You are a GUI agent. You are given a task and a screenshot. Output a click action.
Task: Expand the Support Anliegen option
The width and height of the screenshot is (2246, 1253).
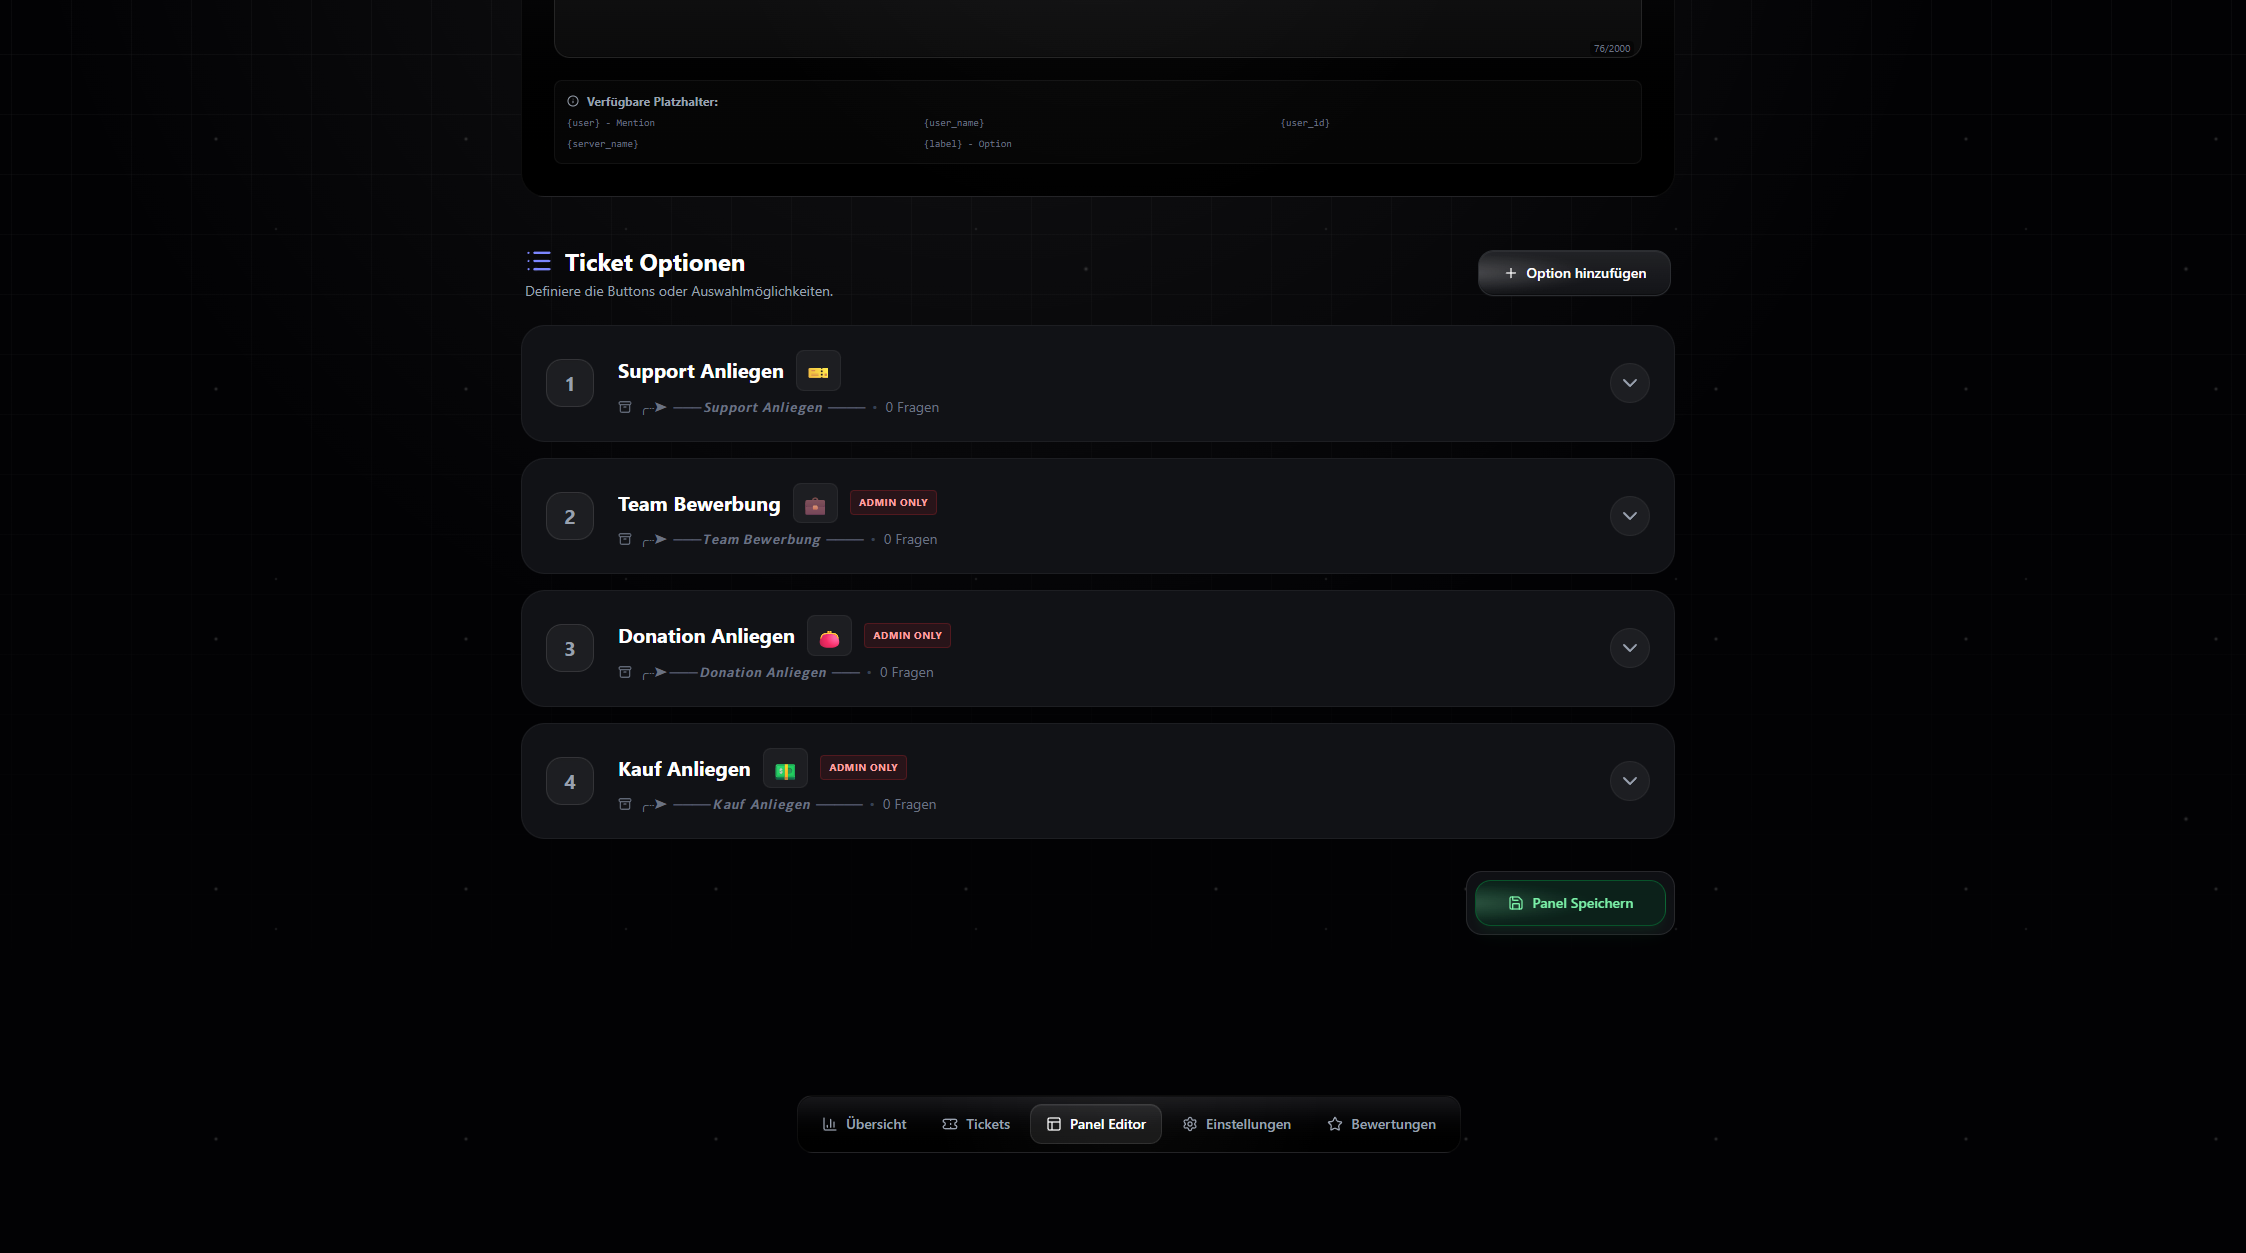tap(1629, 383)
